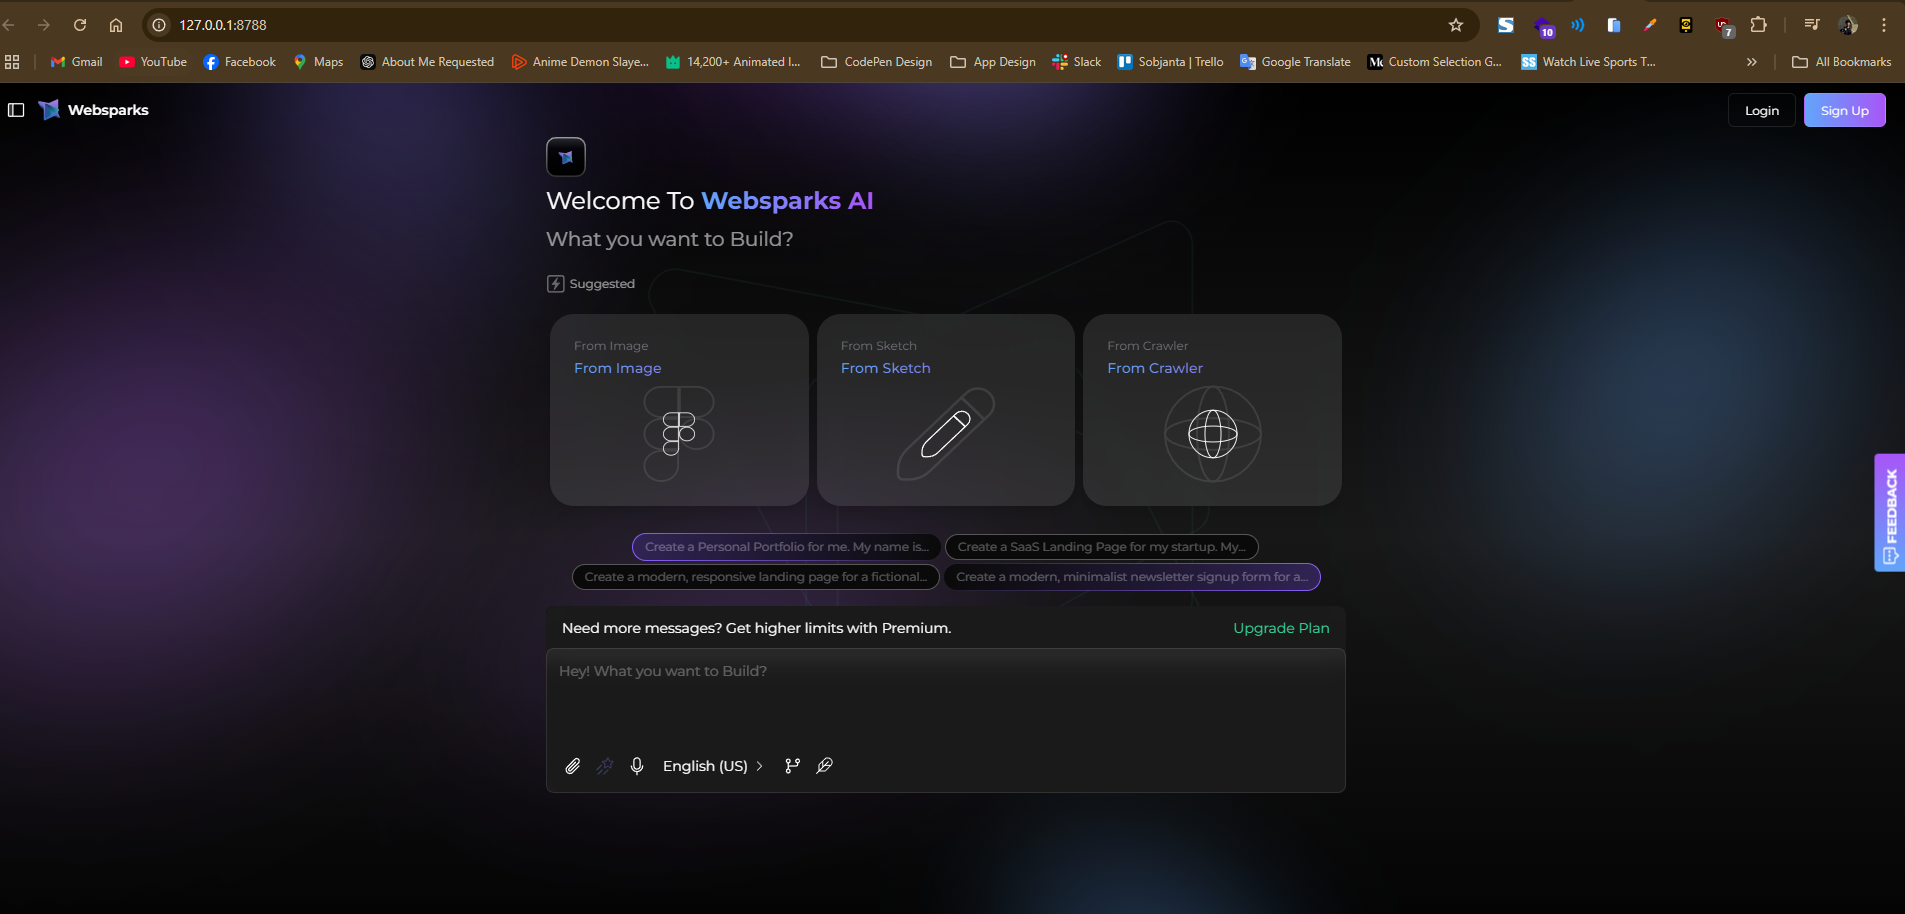The image size is (1905, 914).
Task: Click the feather pen icon in chat box
Action: click(x=824, y=766)
